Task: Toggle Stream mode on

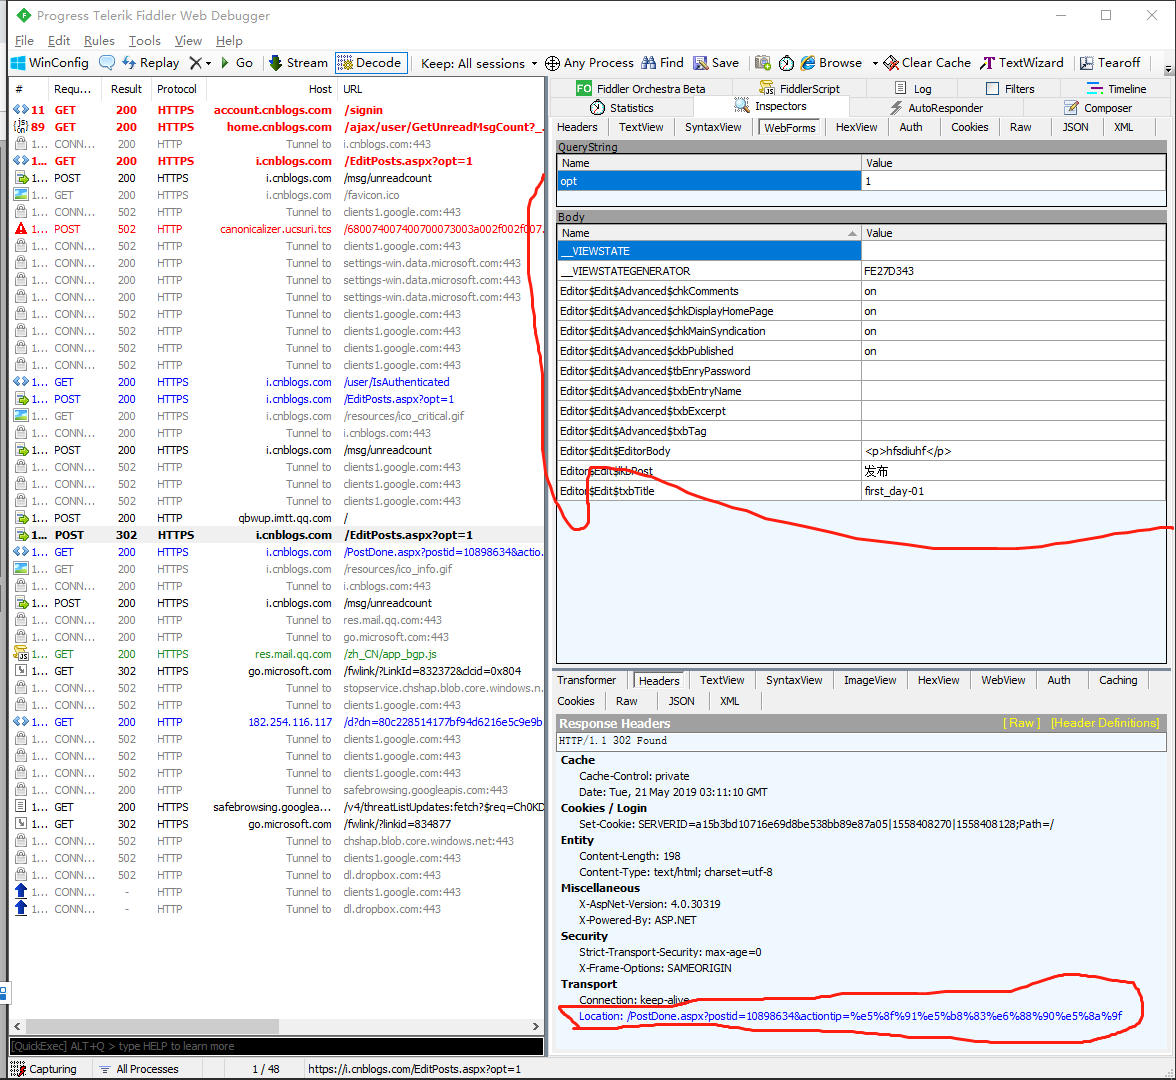Action: coord(297,63)
